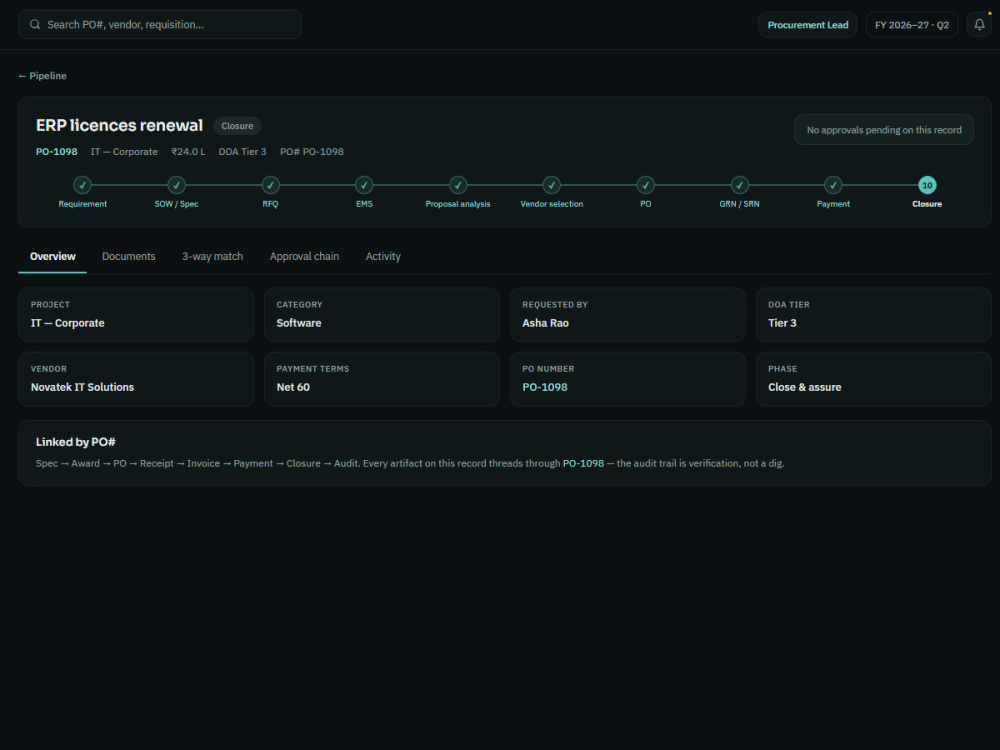Click the EMS stage label
This screenshot has height=750, width=1000.
point(364,204)
